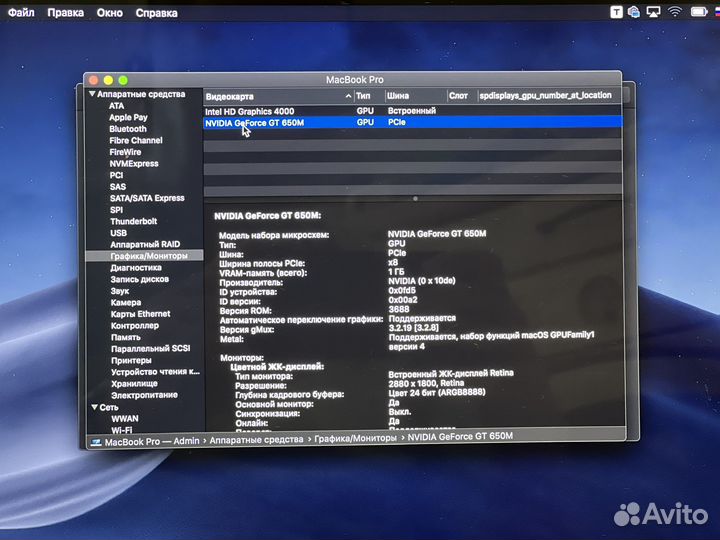Select FireWire in the sidebar
This screenshot has width=720, height=540.
(x=125, y=152)
